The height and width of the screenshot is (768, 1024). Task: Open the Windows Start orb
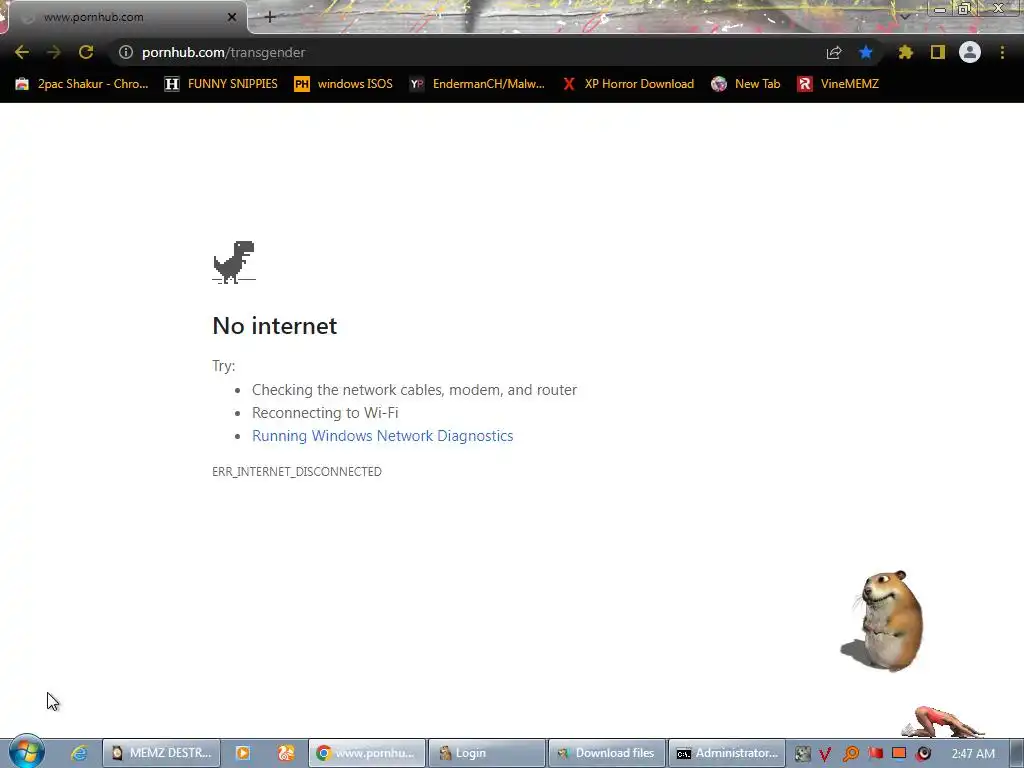[26, 752]
